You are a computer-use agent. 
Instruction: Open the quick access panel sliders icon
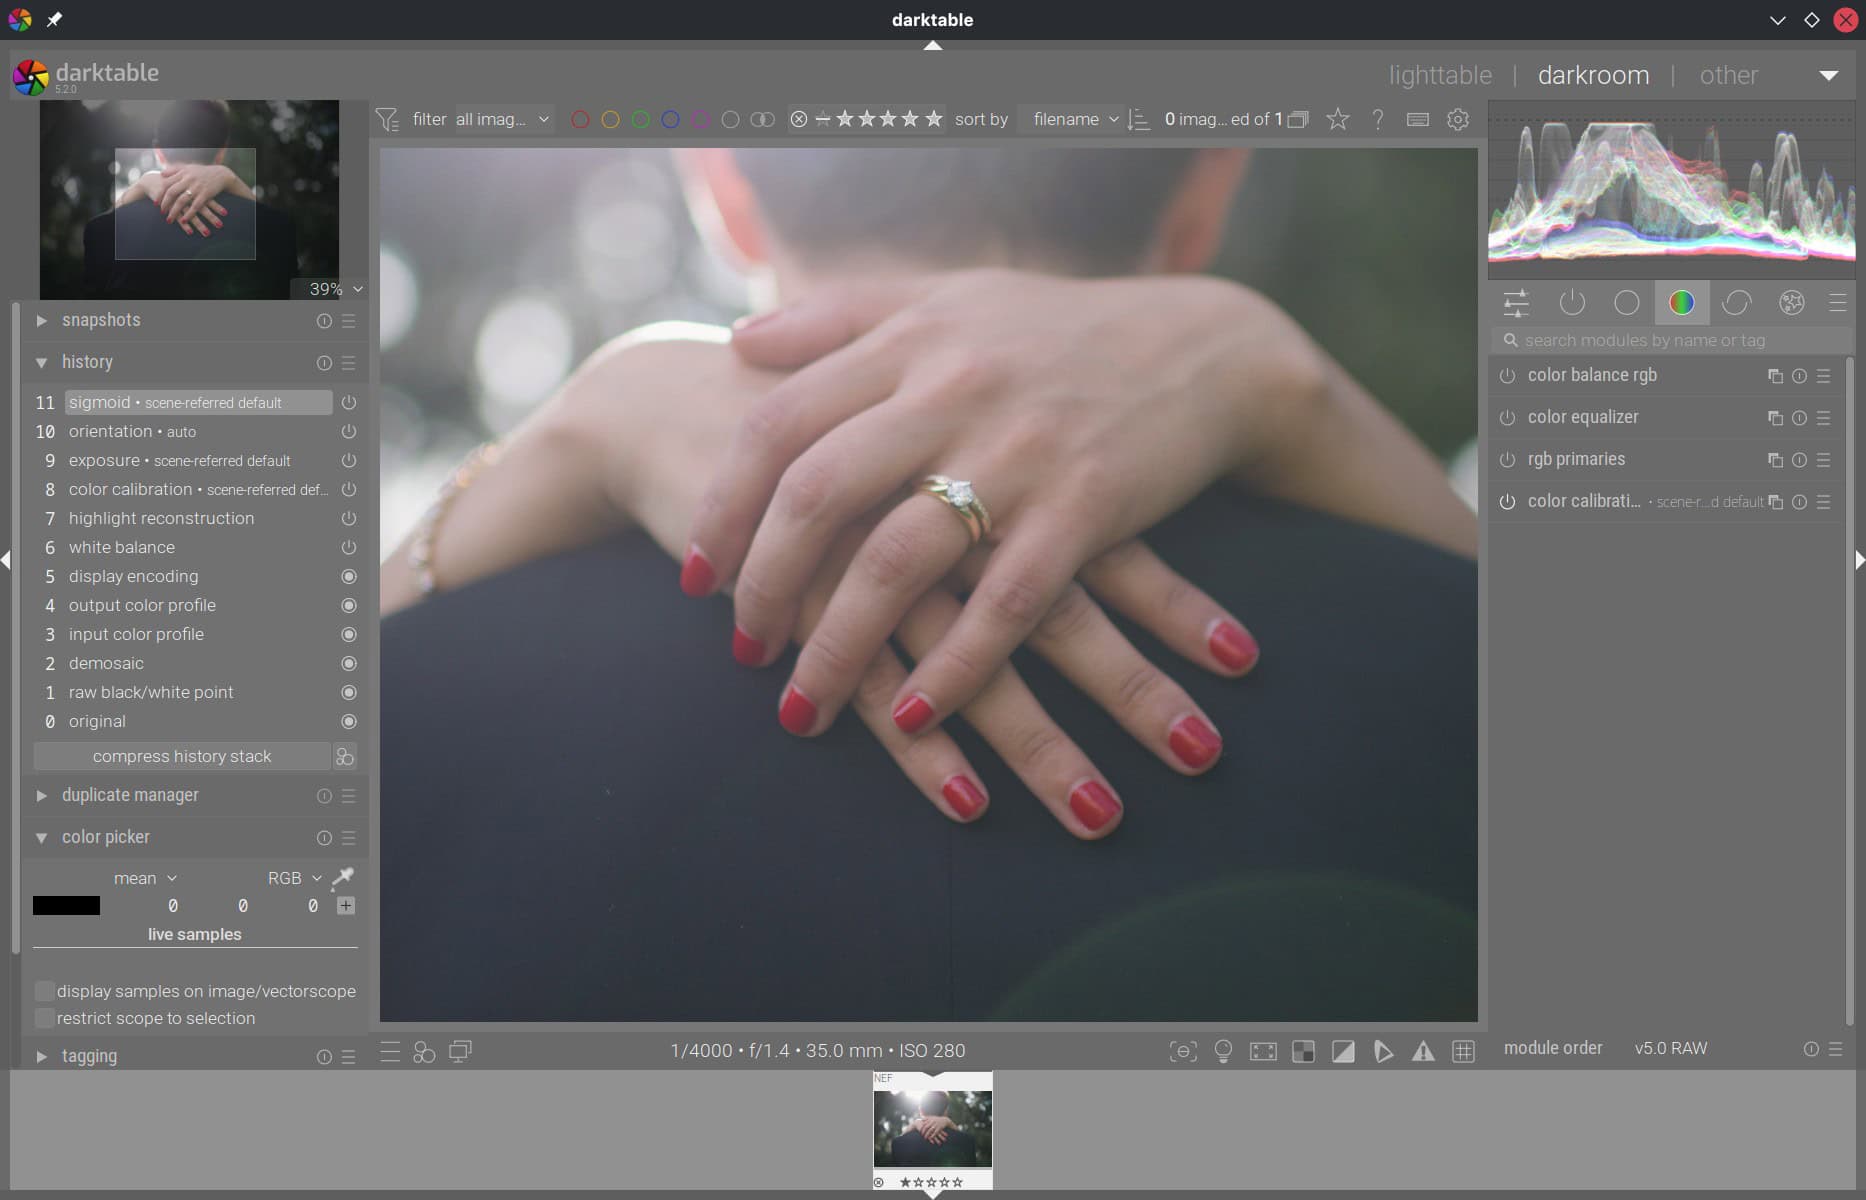click(1515, 303)
